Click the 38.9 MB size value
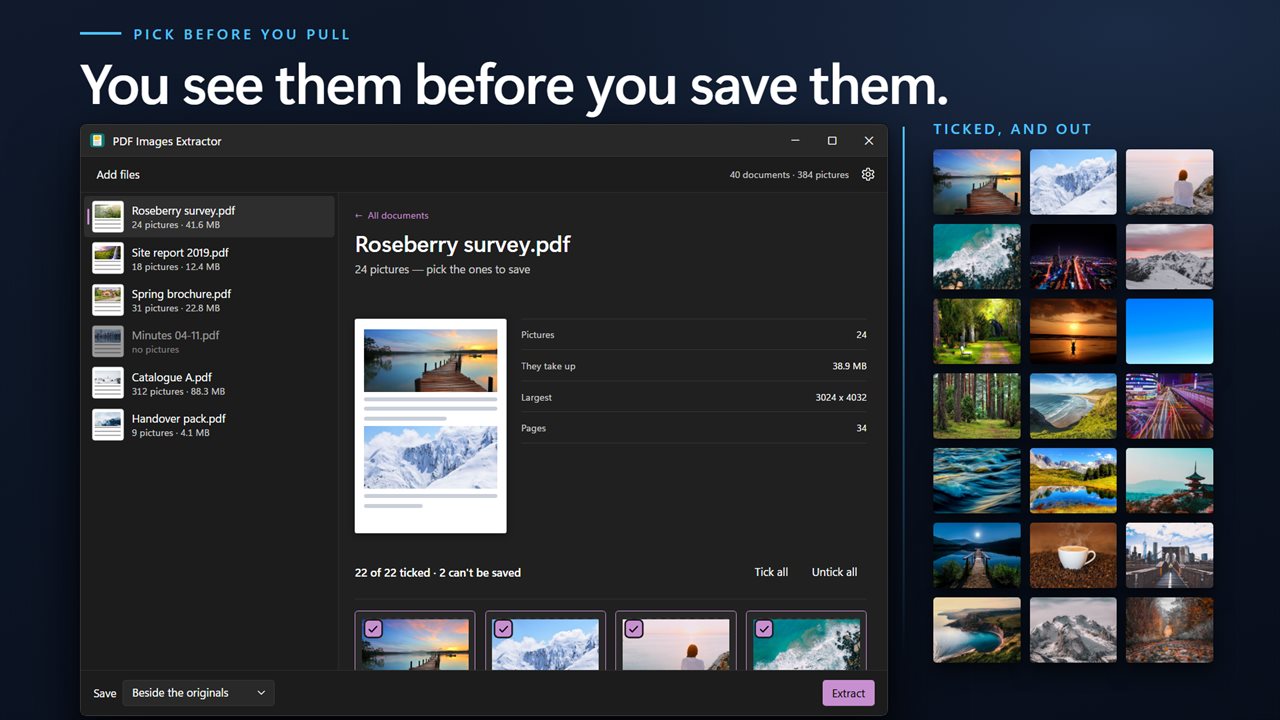This screenshot has width=1280, height=720. 850,366
